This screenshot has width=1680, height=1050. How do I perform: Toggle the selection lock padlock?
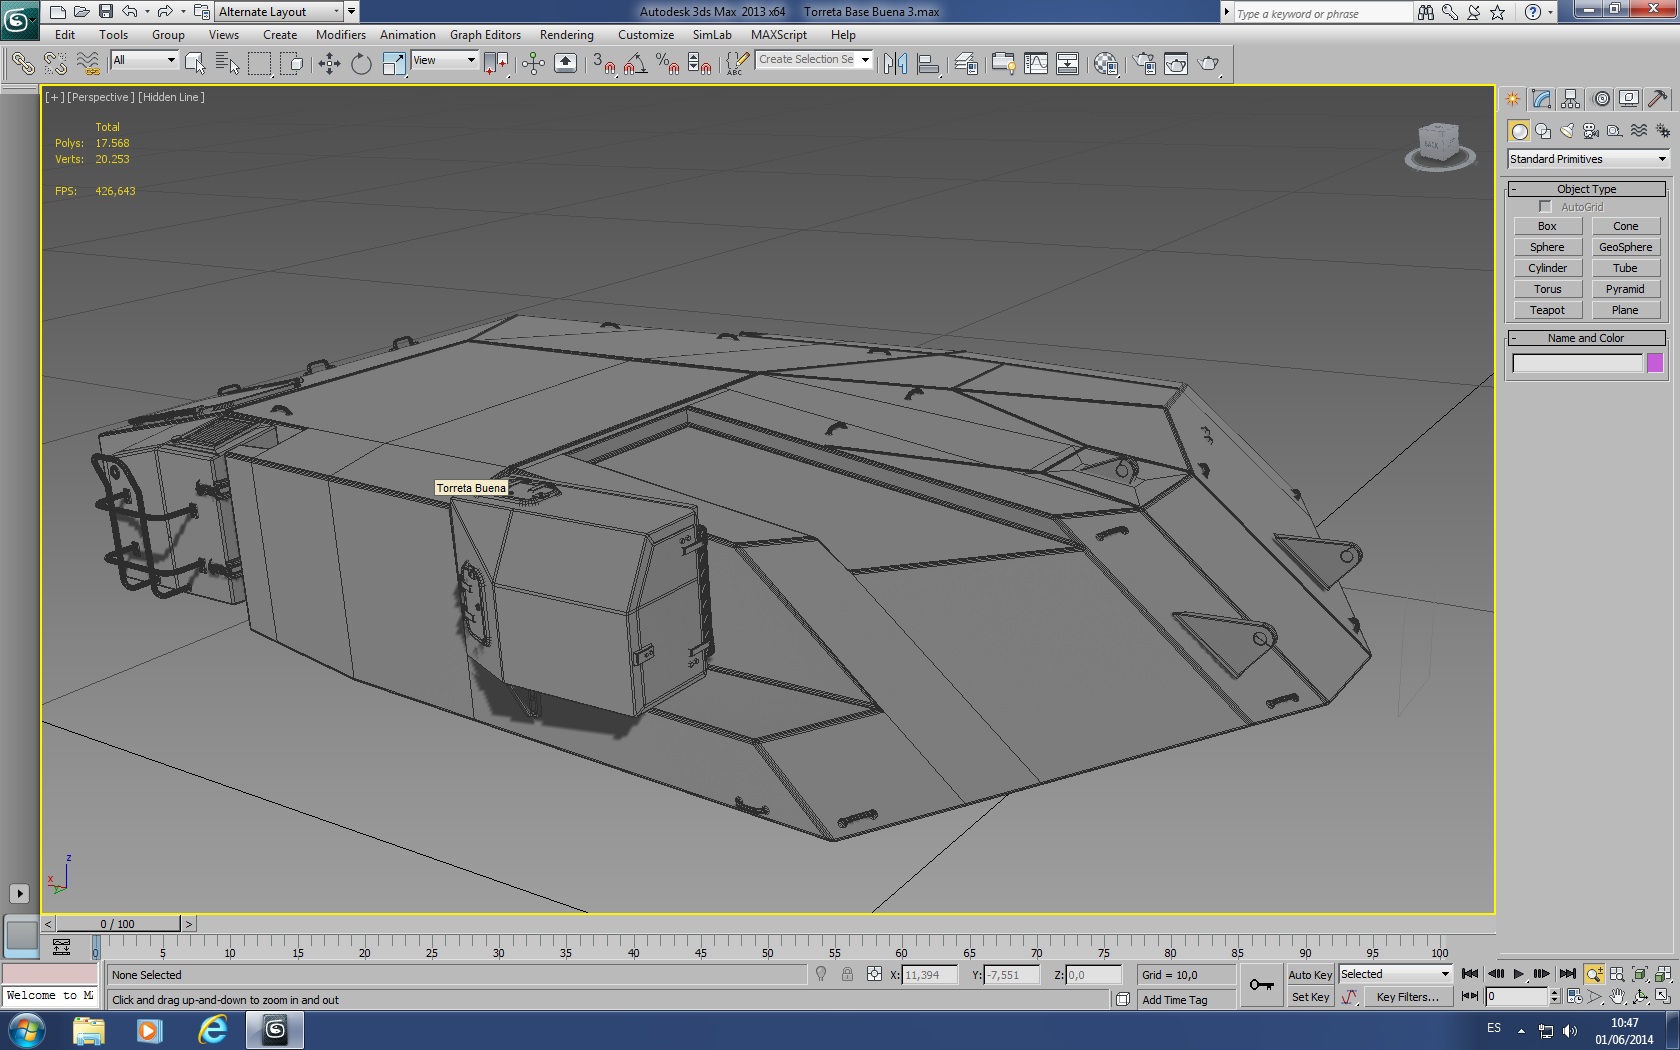(x=847, y=974)
